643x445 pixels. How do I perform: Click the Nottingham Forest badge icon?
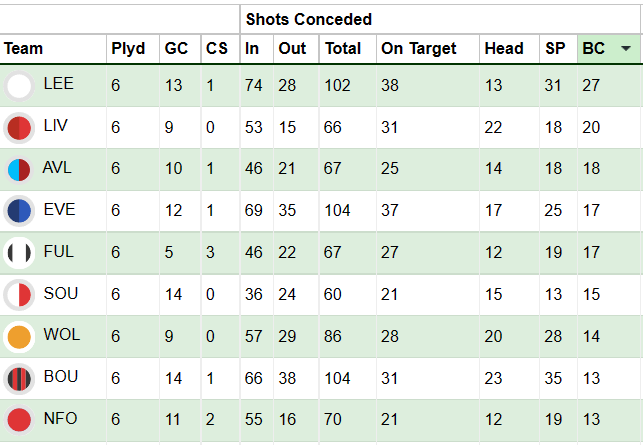[x=19, y=420]
